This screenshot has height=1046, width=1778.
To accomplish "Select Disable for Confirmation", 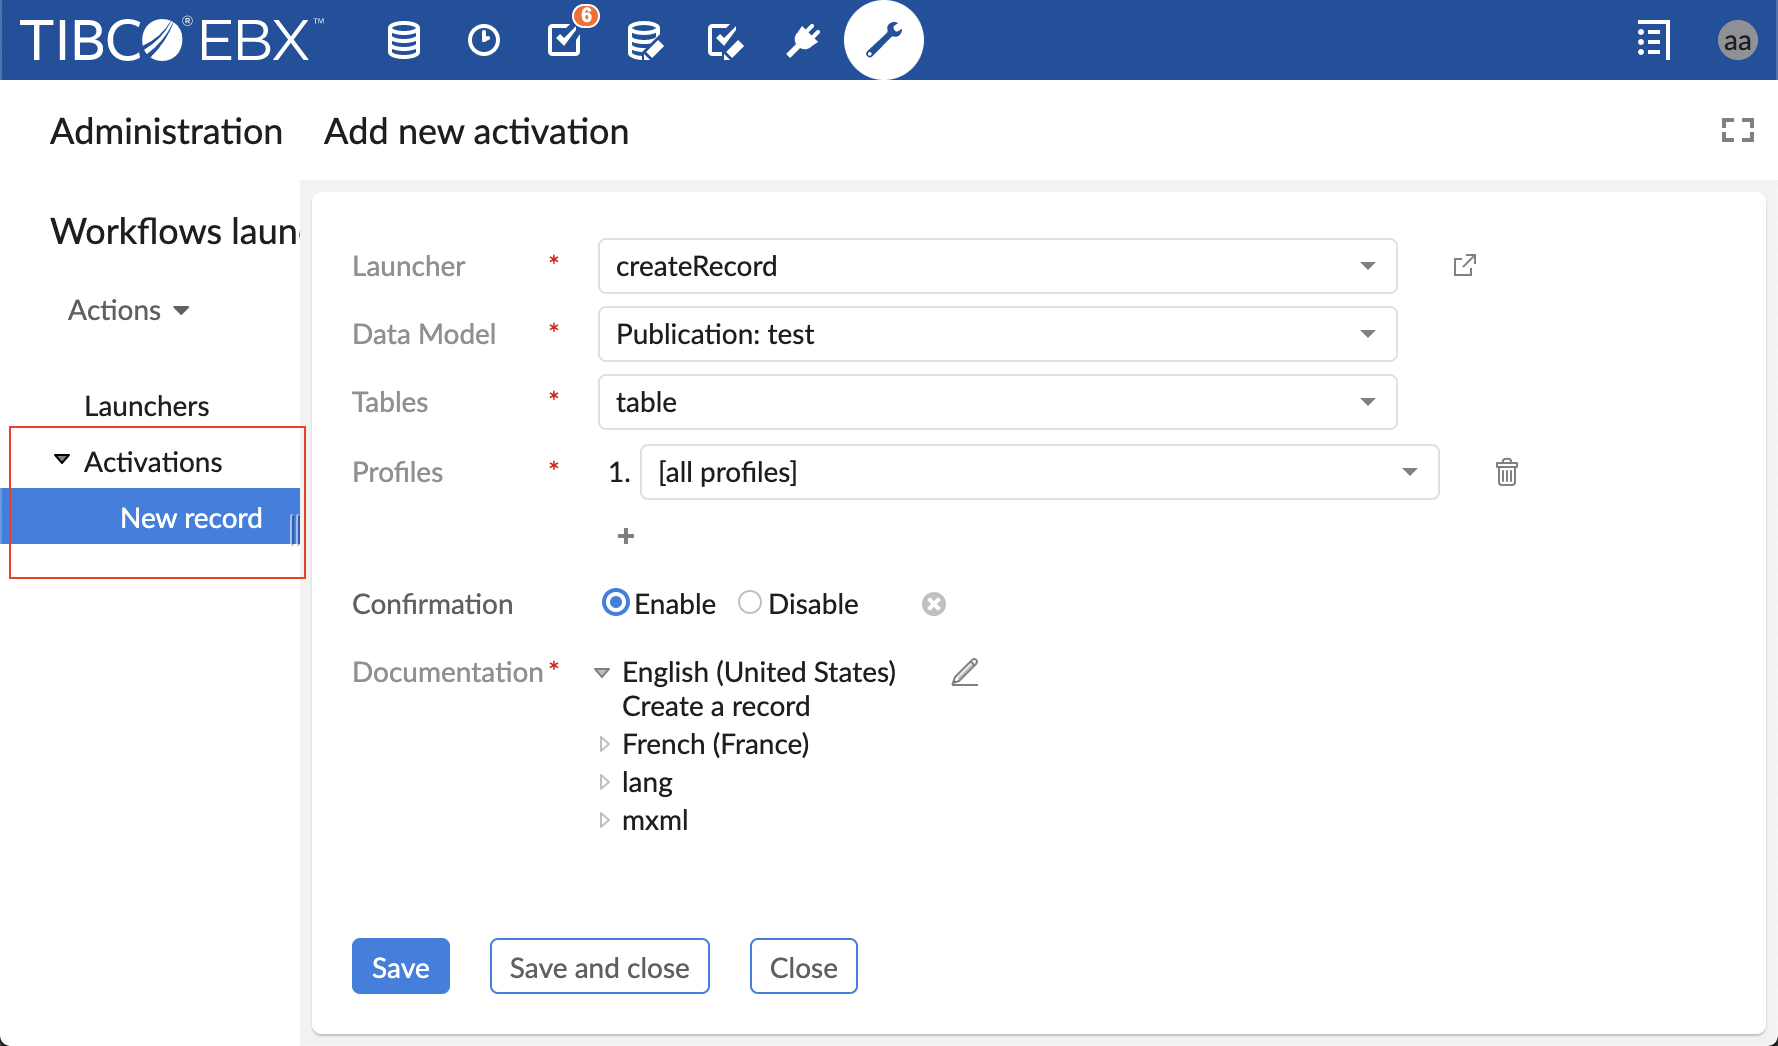I will coord(750,603).
